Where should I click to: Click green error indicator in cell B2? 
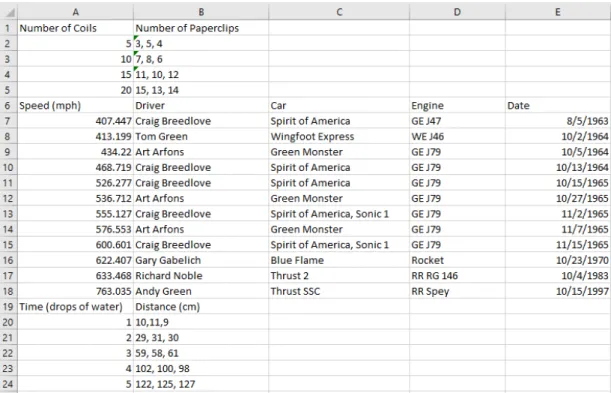[136, 38]
